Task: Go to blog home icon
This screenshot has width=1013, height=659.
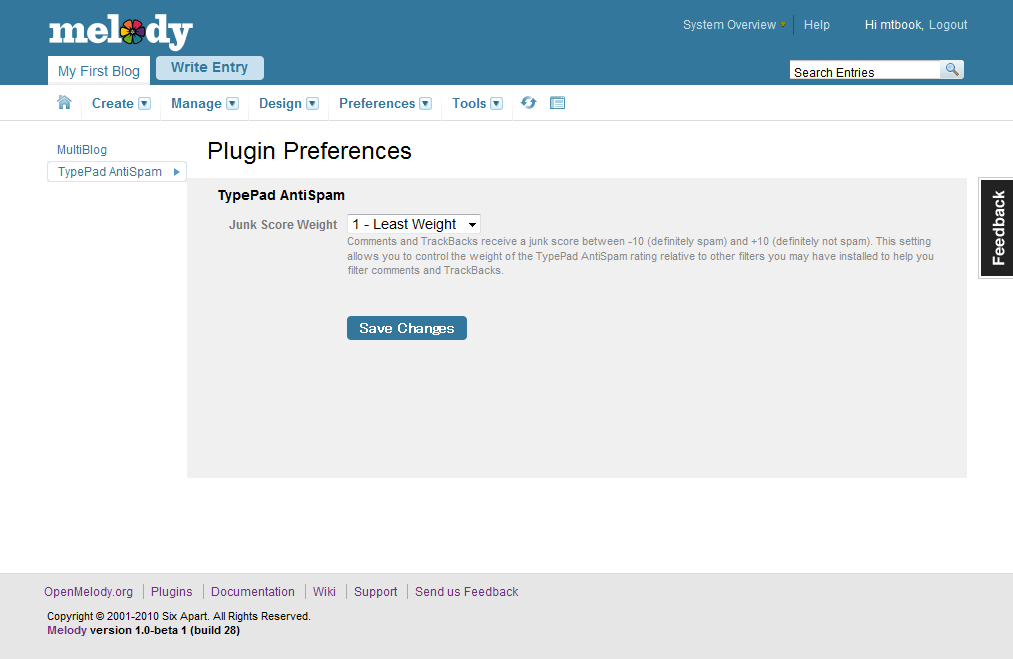Action: click(x=64, y=103)
